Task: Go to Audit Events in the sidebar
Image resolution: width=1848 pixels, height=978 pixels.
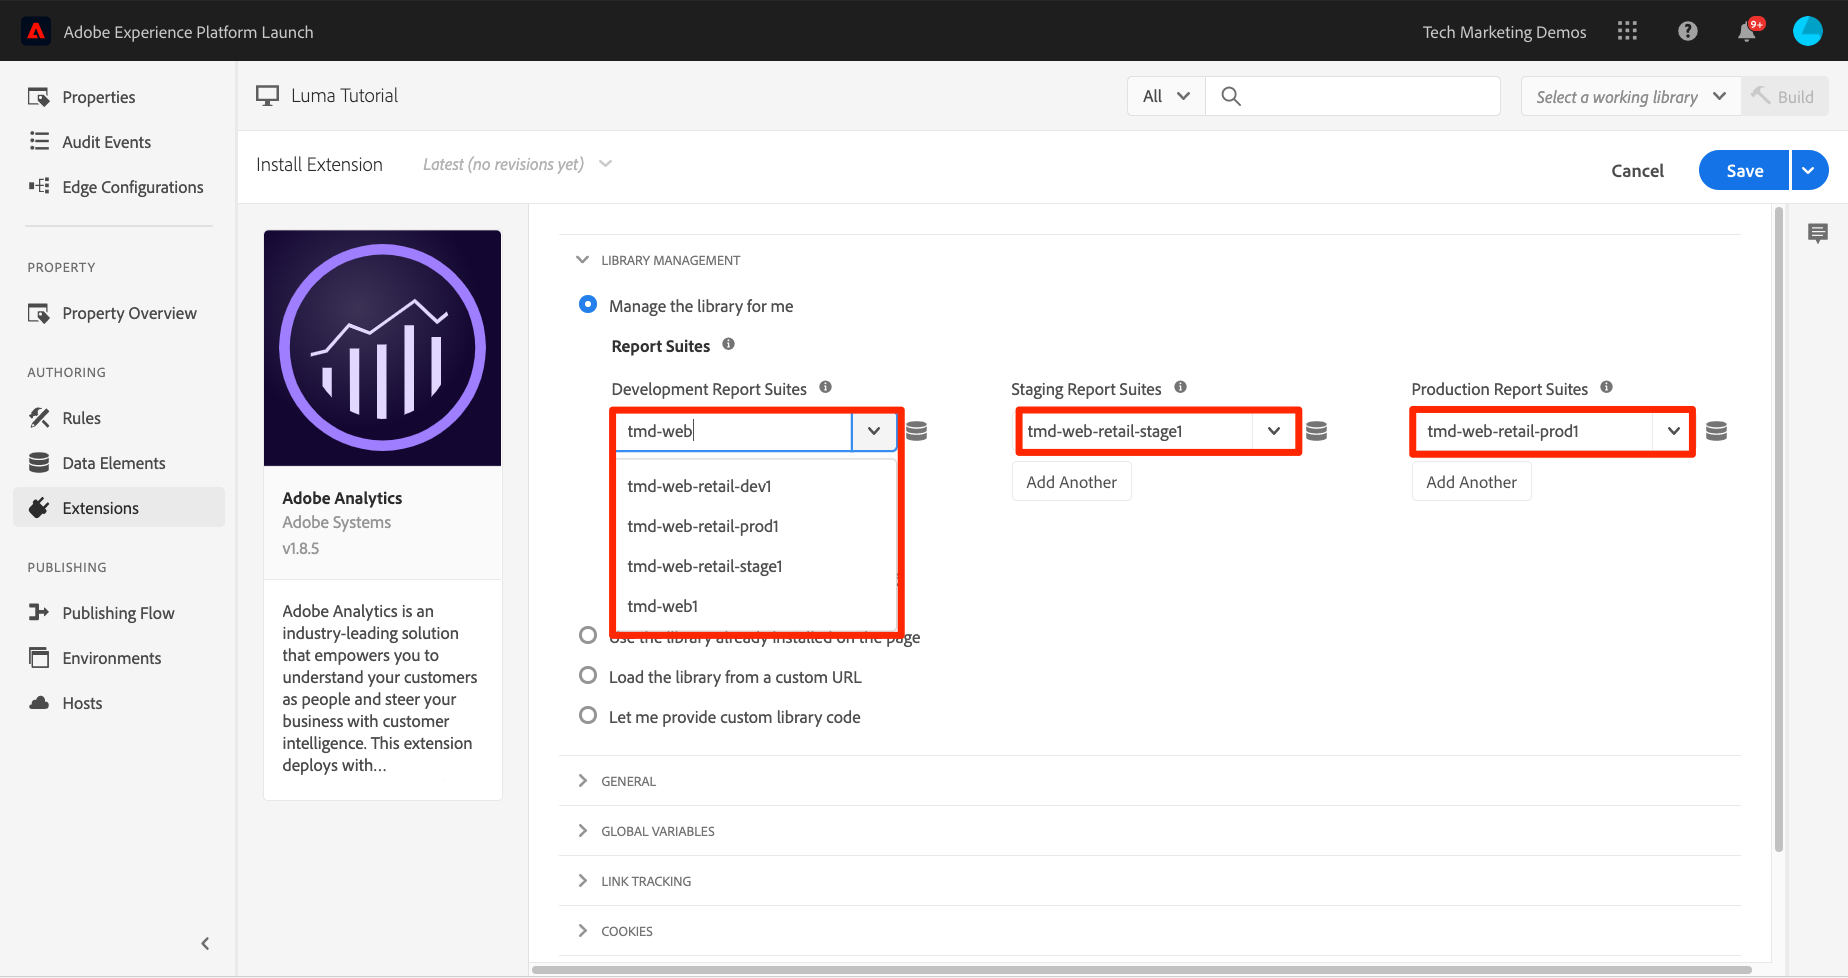Action: pos(107,141)
